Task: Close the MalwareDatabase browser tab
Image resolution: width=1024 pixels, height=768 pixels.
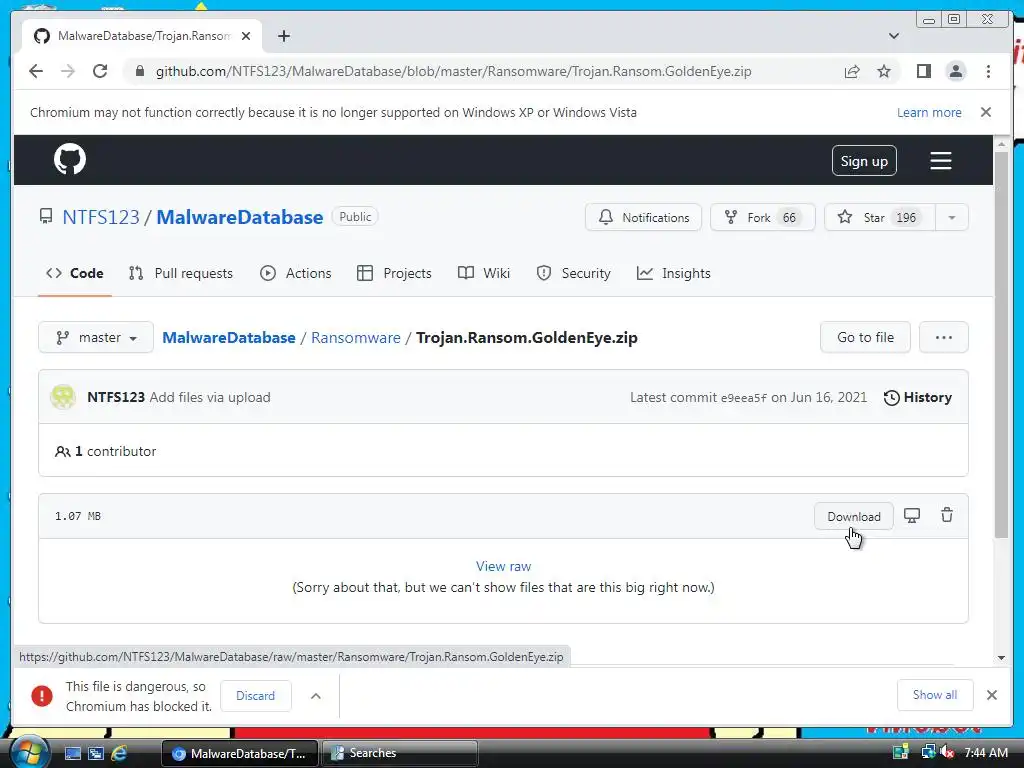Action: [x=246, y=36]
